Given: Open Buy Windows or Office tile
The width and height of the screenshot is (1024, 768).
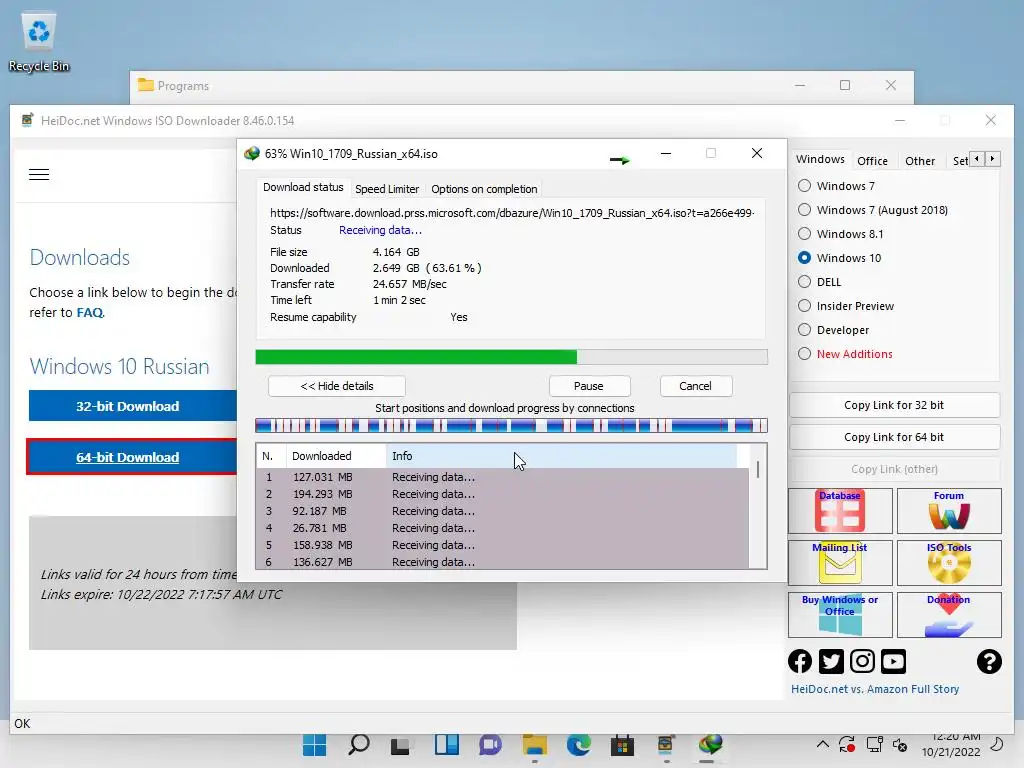Looking at the screenshot, I should click(840, 615).
